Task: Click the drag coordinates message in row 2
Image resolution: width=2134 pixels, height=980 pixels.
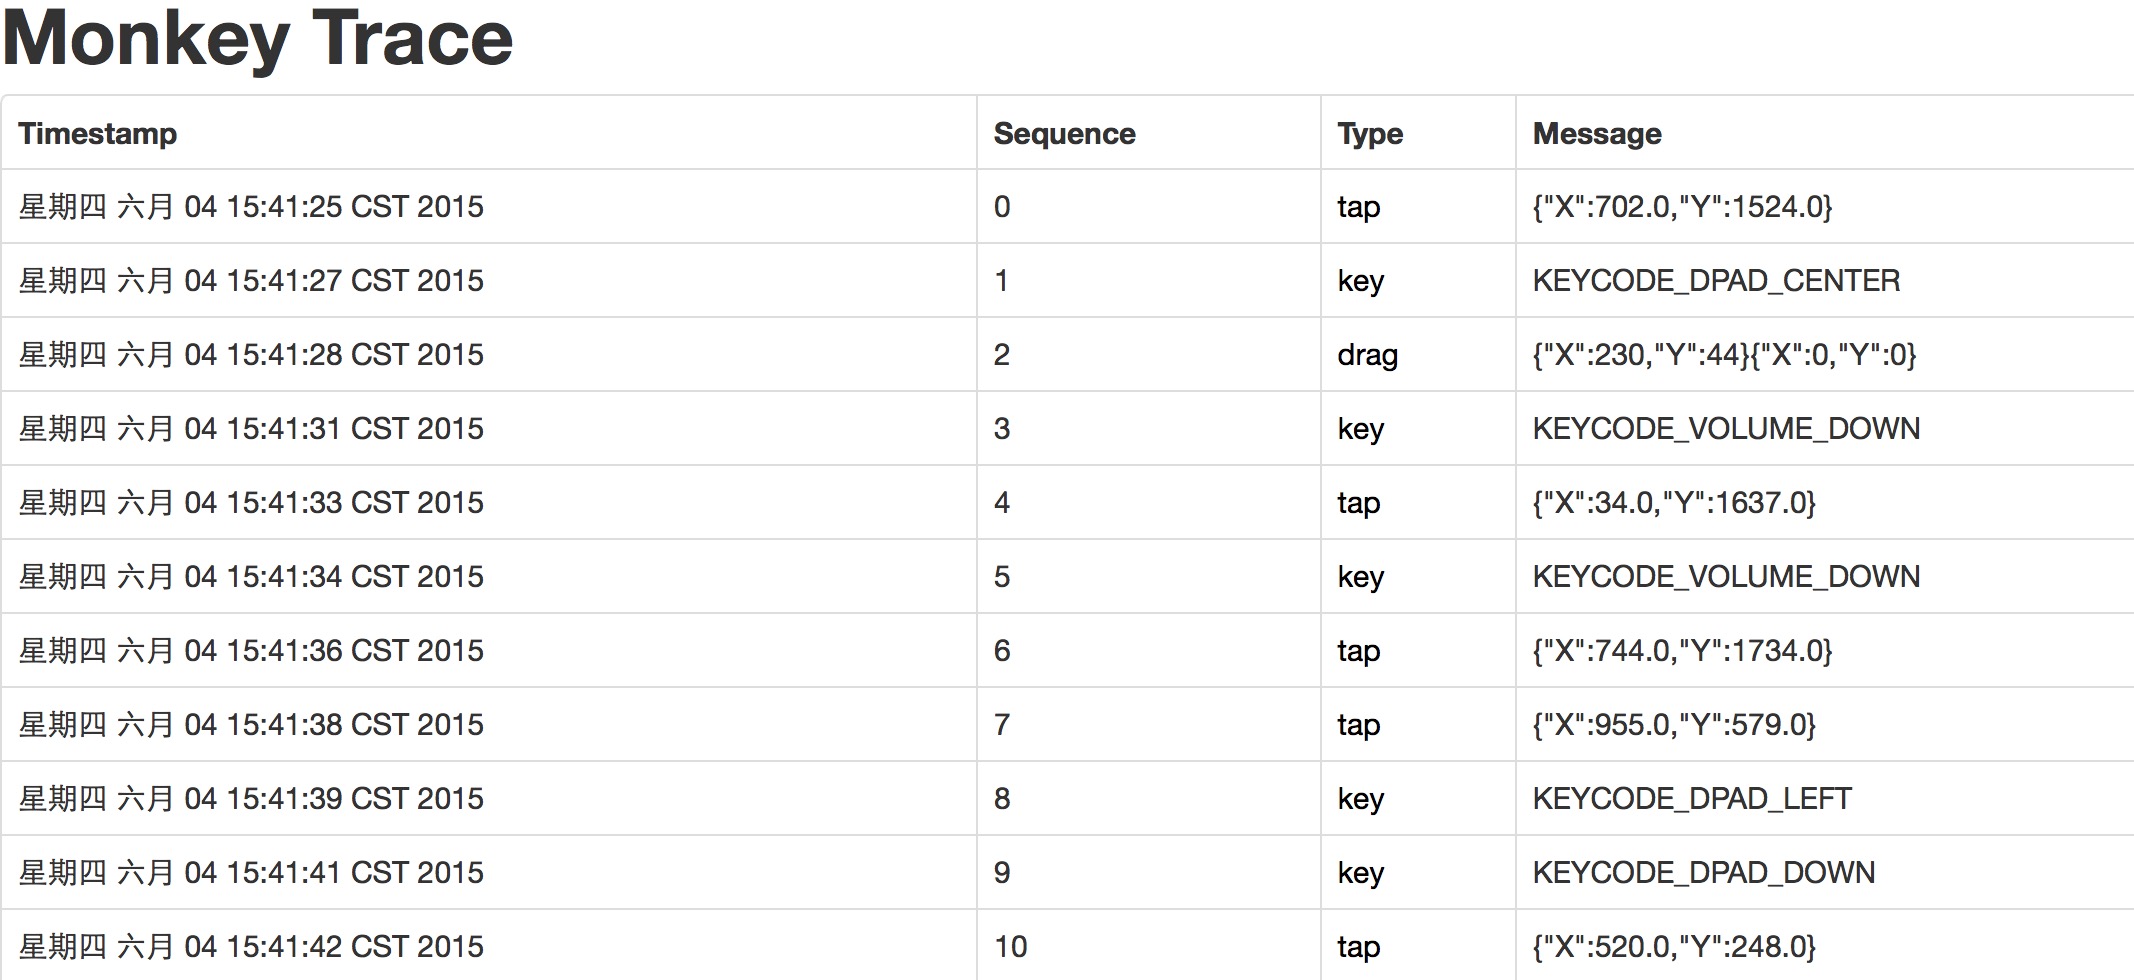Action: (x=1724, y=355)
